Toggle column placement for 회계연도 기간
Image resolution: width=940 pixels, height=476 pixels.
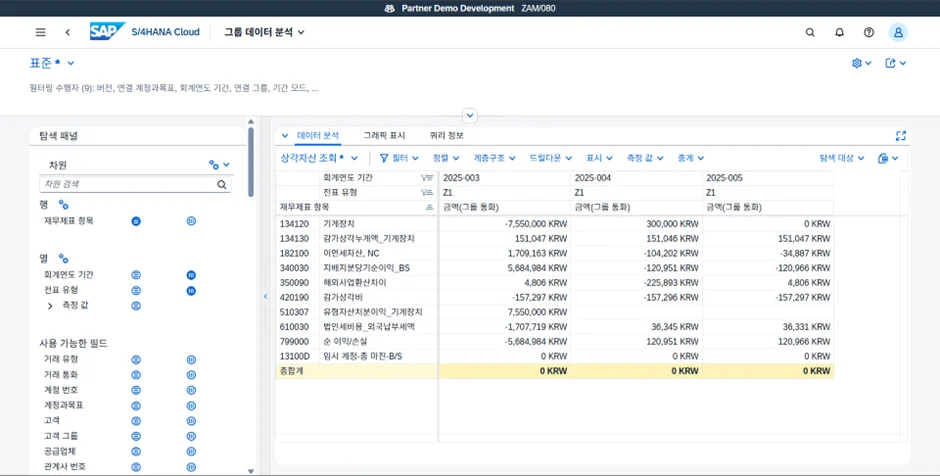tap(190, 274)
